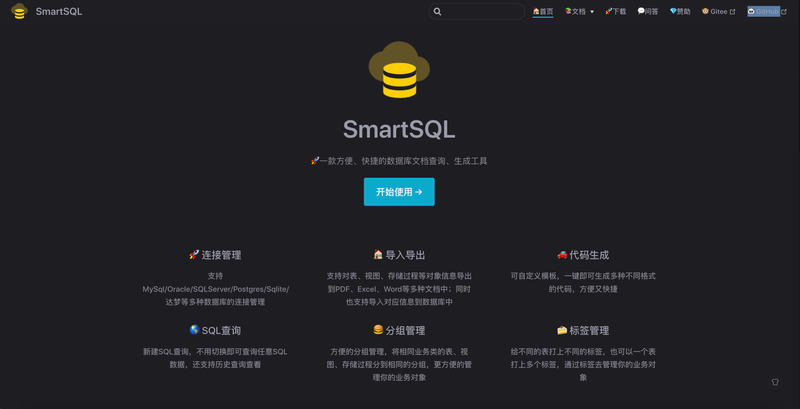The width and height of the screenshot is (800, 409).
Task: Click the SmartSQL logo icon in navbar
Action: tap(19, 11)
